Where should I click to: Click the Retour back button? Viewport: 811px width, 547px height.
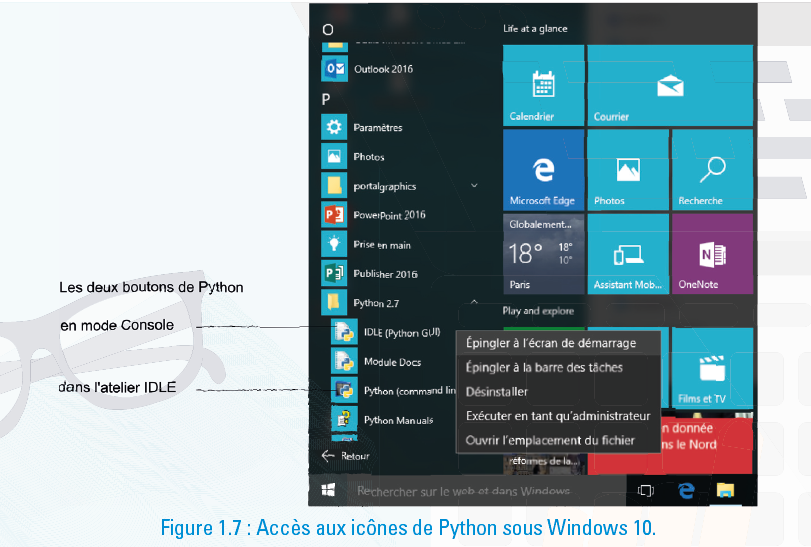[x=346, y=456]
